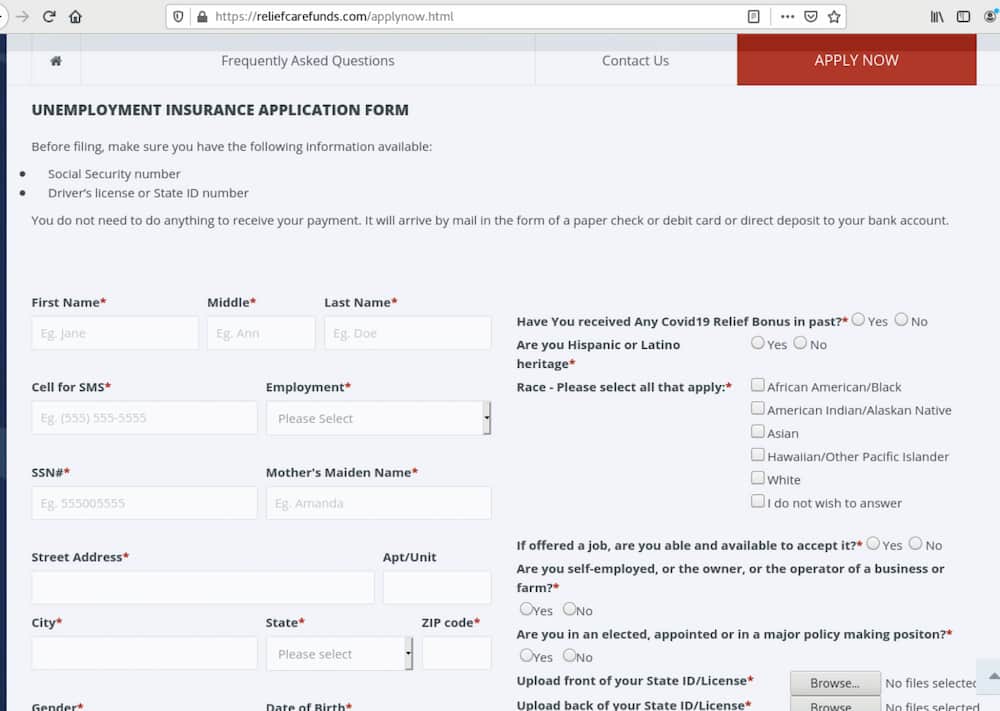This screenshot has width=1000, height=711.
Task: Click inside the First Name input field
Action: click(x=114, y=333)
